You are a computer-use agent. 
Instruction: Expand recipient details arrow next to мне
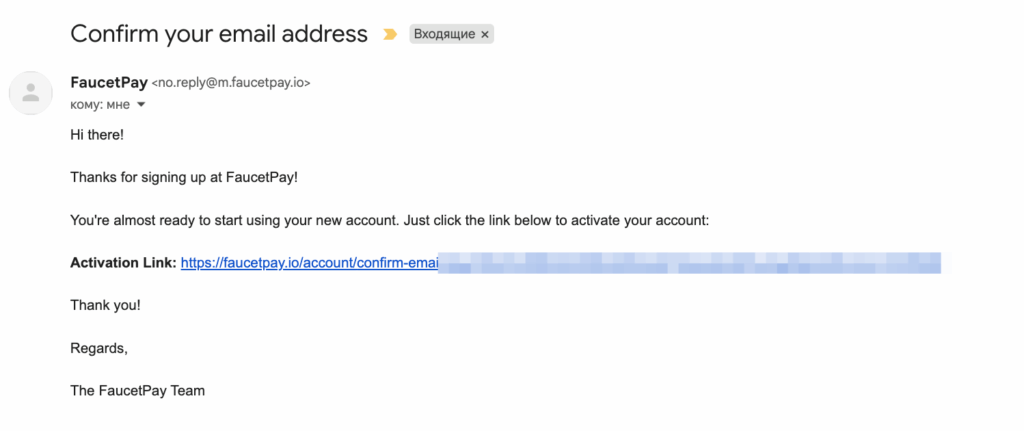pos(141,104)
